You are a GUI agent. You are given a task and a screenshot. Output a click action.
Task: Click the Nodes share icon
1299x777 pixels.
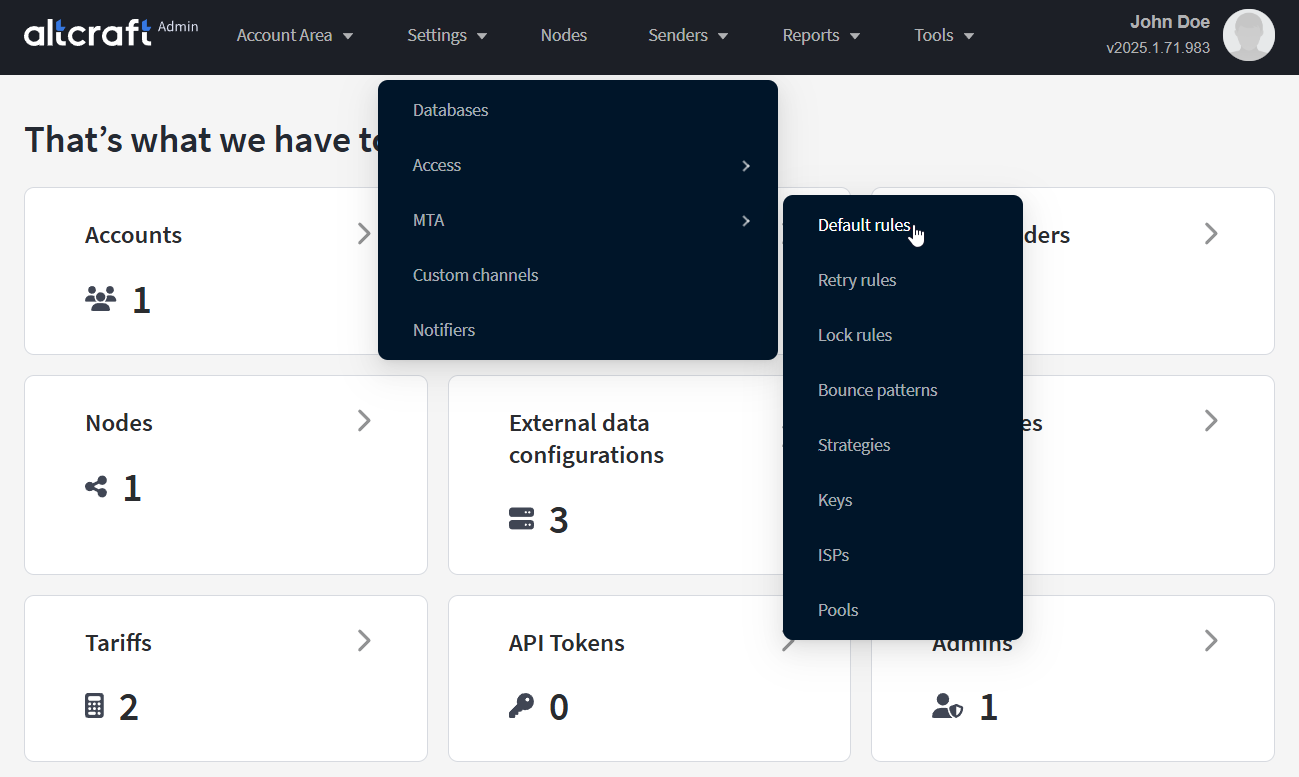[x=96, y=488]
